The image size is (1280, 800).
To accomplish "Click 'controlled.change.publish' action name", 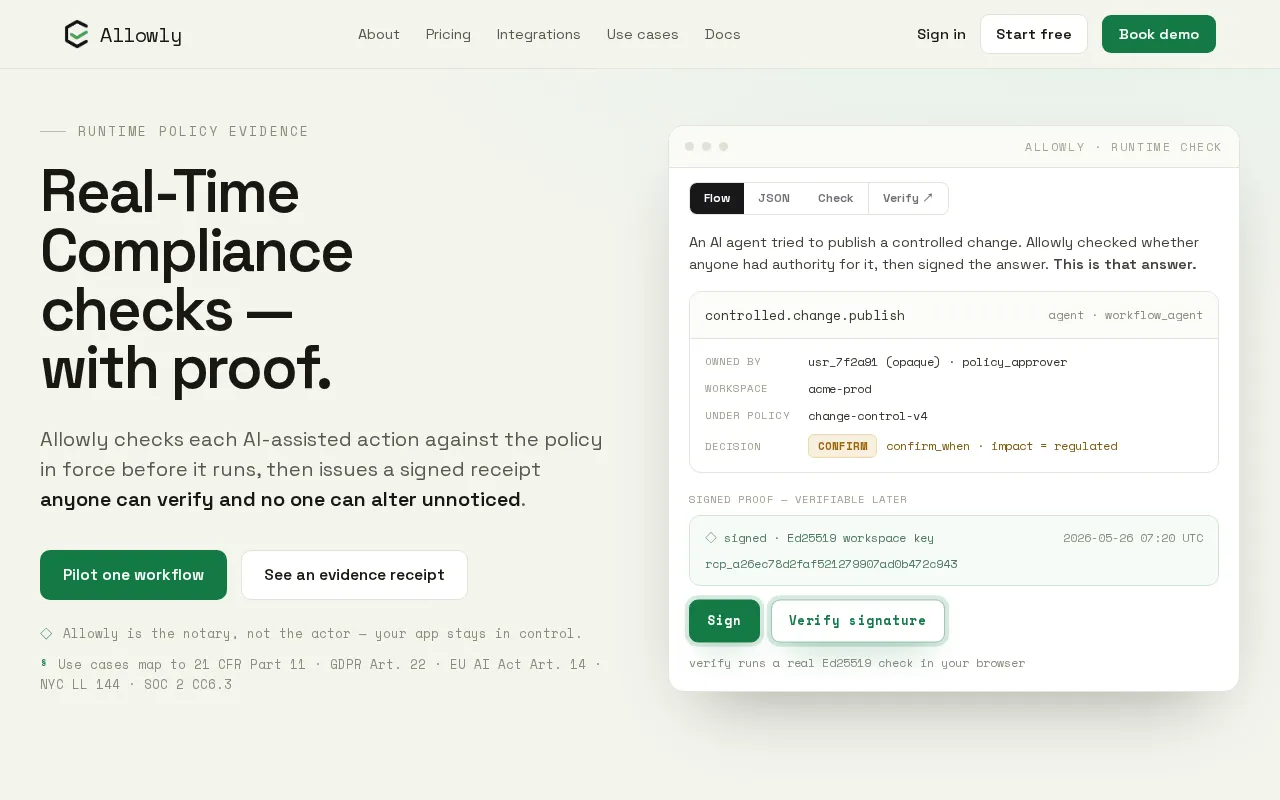I will click(x=805, y=315).
